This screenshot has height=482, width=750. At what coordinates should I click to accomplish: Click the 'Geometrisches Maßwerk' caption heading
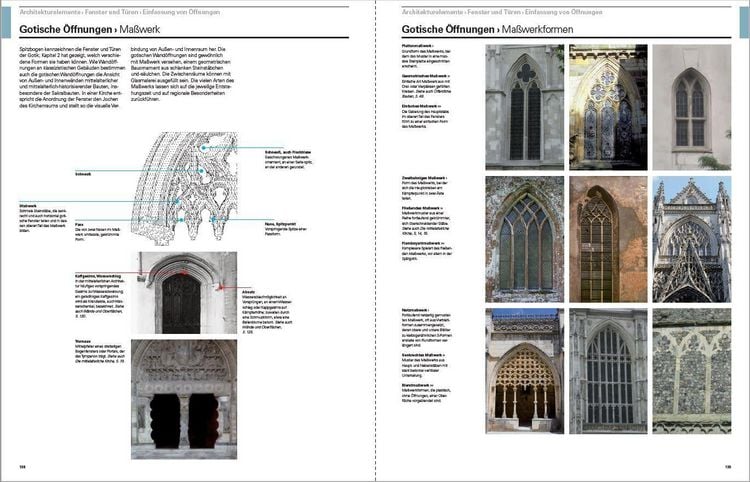coord(426,76)
